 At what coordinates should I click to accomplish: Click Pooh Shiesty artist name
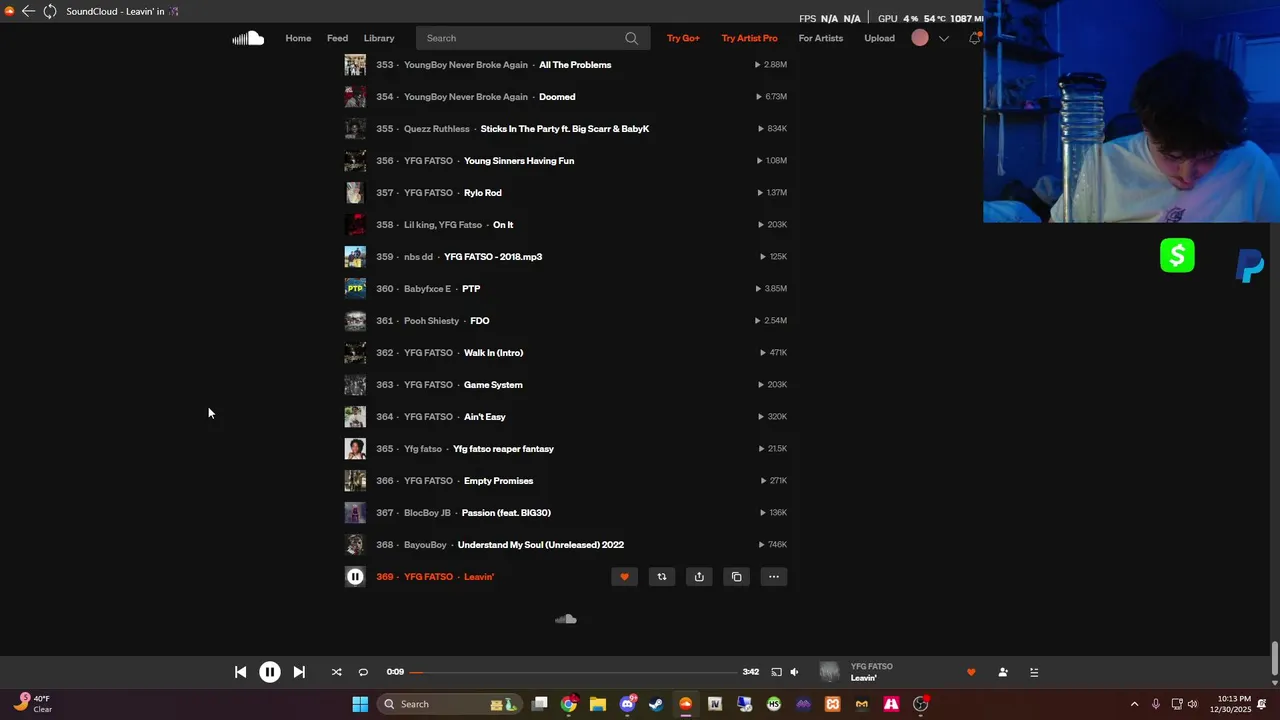pos(431,321)
